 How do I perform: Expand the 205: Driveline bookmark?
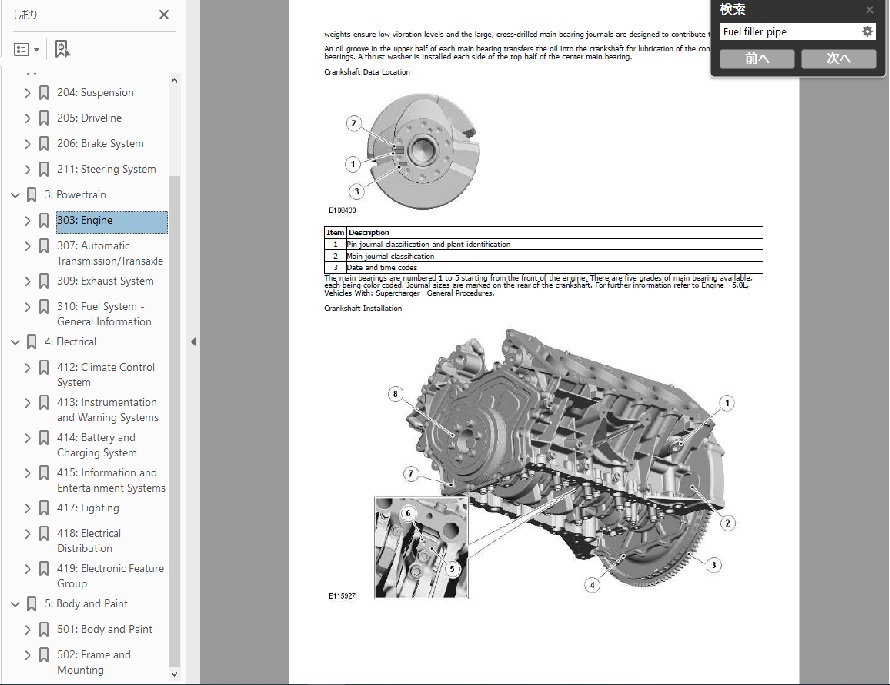(27, 118)
